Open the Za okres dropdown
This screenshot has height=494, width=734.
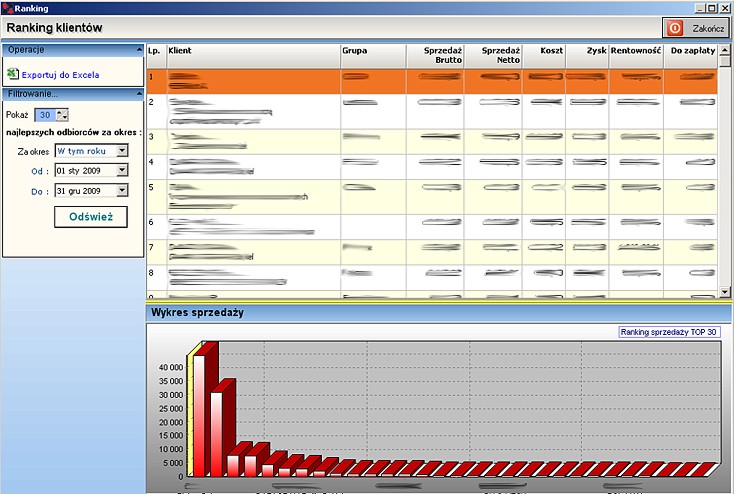[x=122, y=150]
